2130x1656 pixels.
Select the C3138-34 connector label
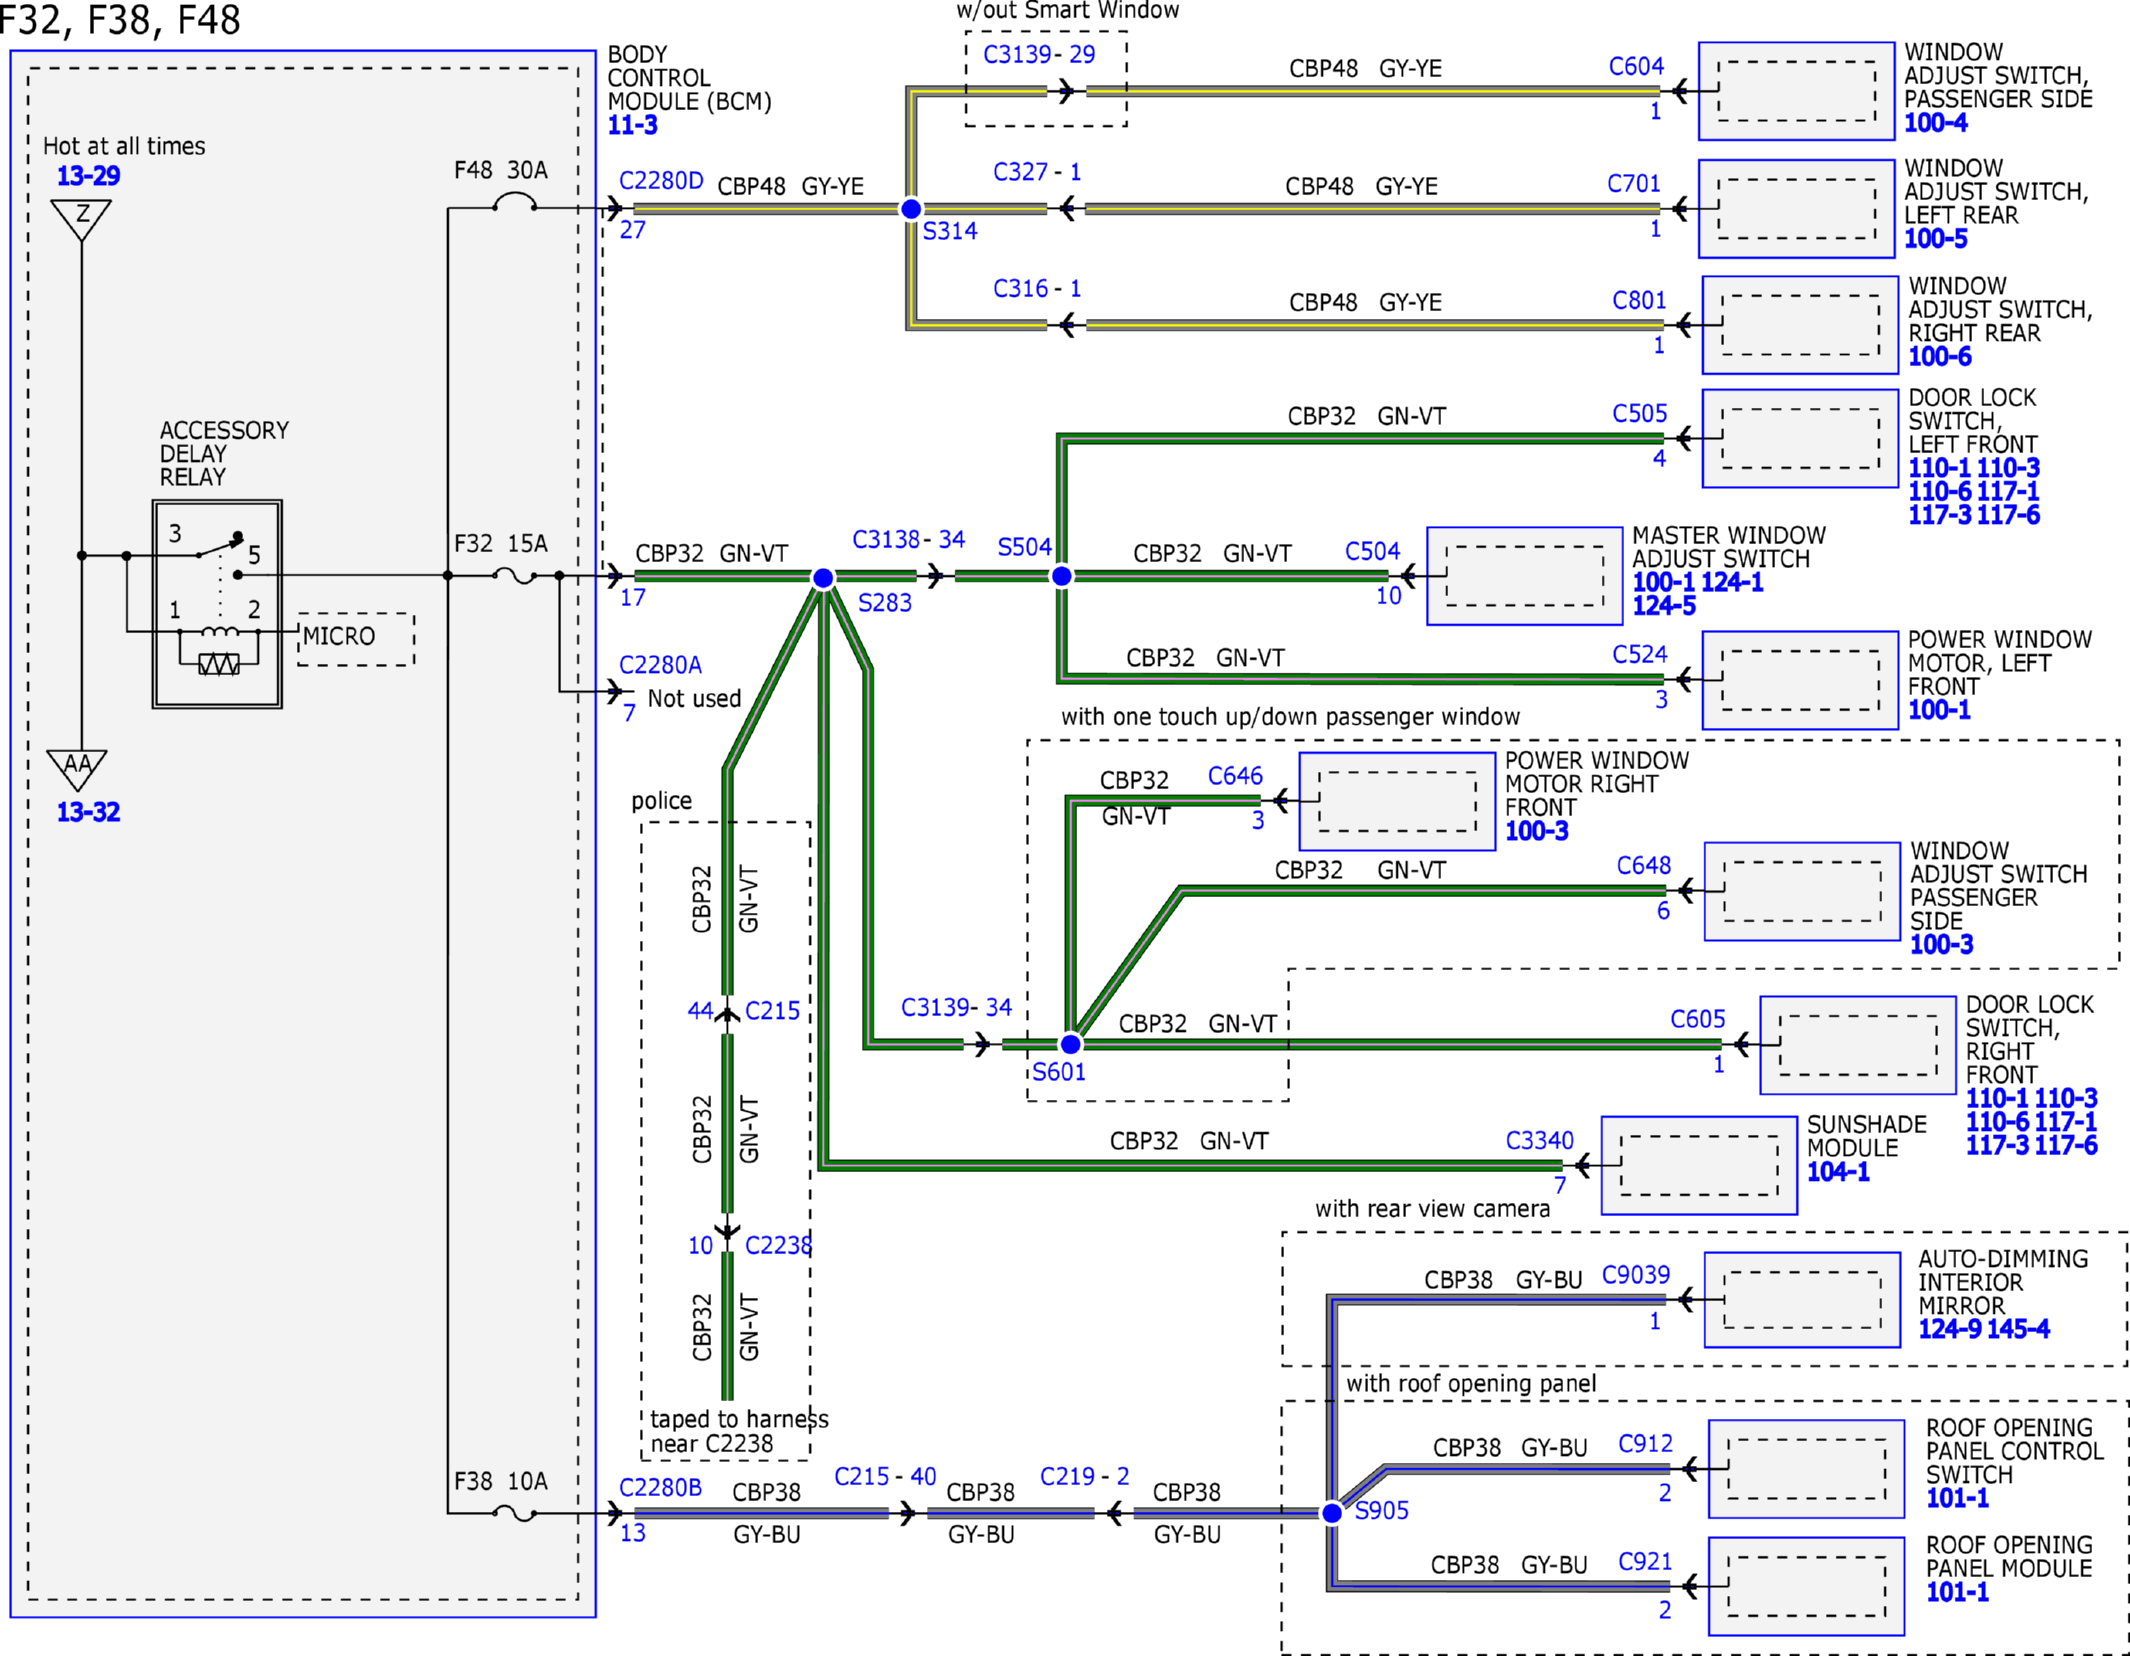point(909,539)
